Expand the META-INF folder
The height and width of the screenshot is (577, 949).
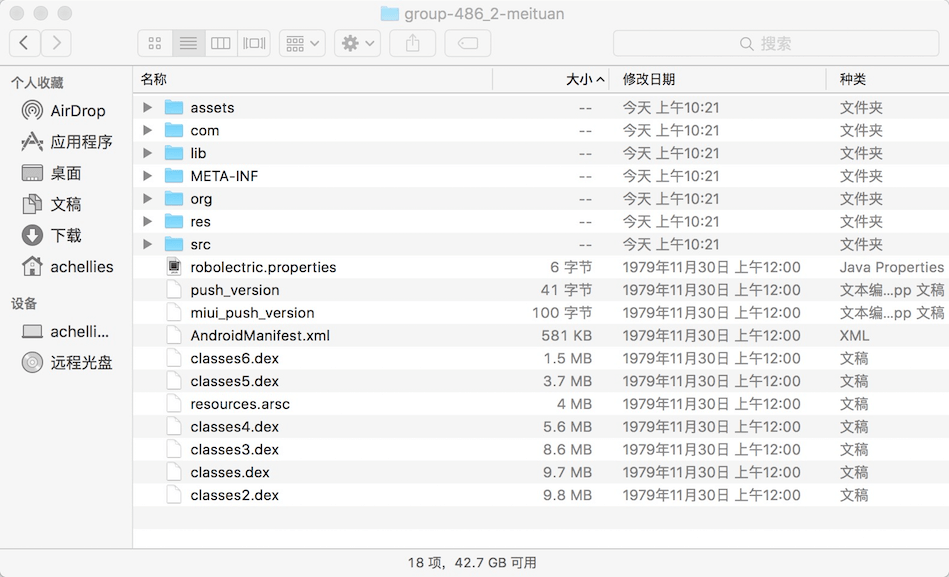click(x=147, y=176)
